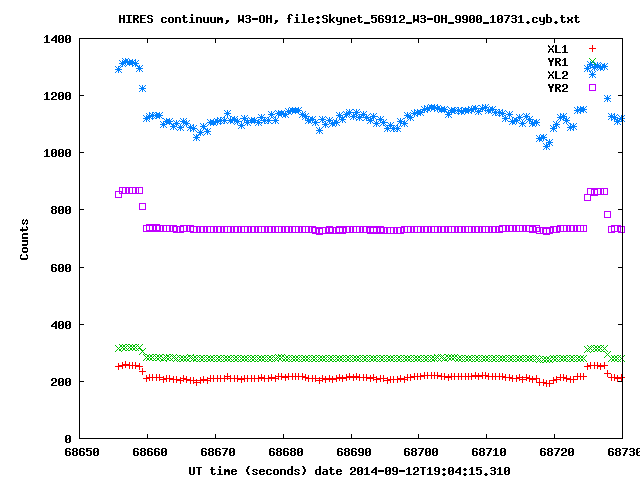Viewport: 640px width, 480px height.
Task: Click the x-axis tick label 68670
Action: coord(218,452)
